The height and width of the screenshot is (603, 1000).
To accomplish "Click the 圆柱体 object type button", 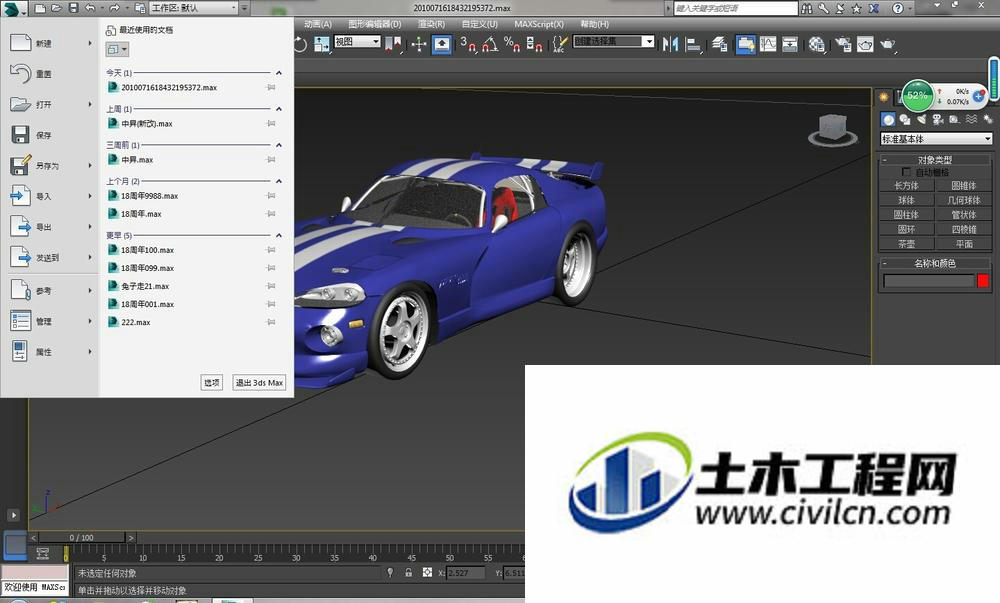I will coord(906,215).
